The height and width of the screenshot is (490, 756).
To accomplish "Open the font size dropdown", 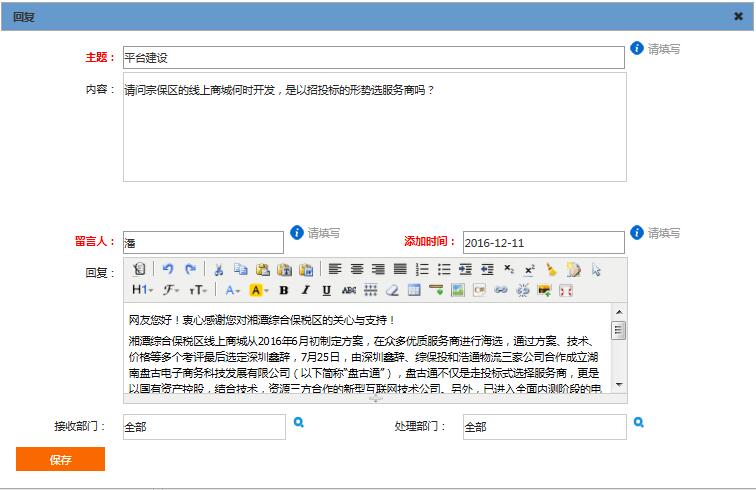I will (198, 290).
